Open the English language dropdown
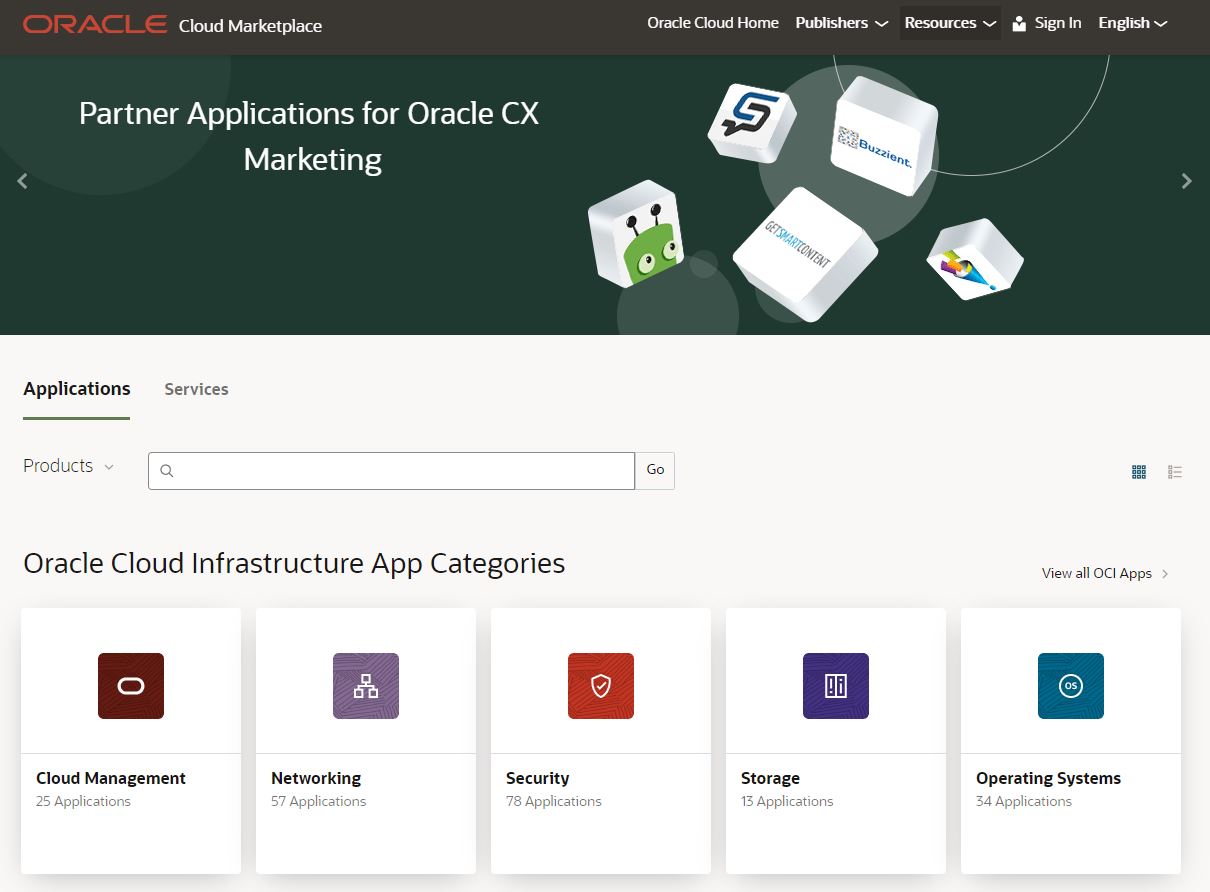 point(1133,23)
